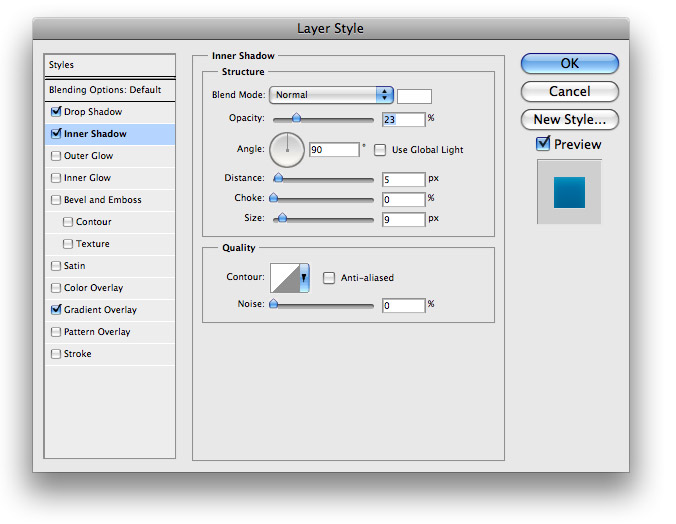Click the Noise slider handle

(x=273, y=304)
